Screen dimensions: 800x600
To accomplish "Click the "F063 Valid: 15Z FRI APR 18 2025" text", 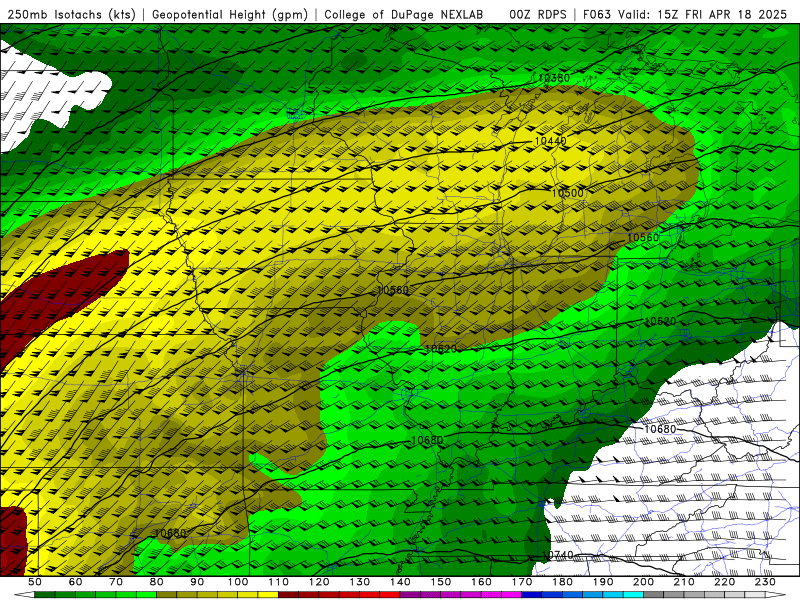I will tap(685, 14).
